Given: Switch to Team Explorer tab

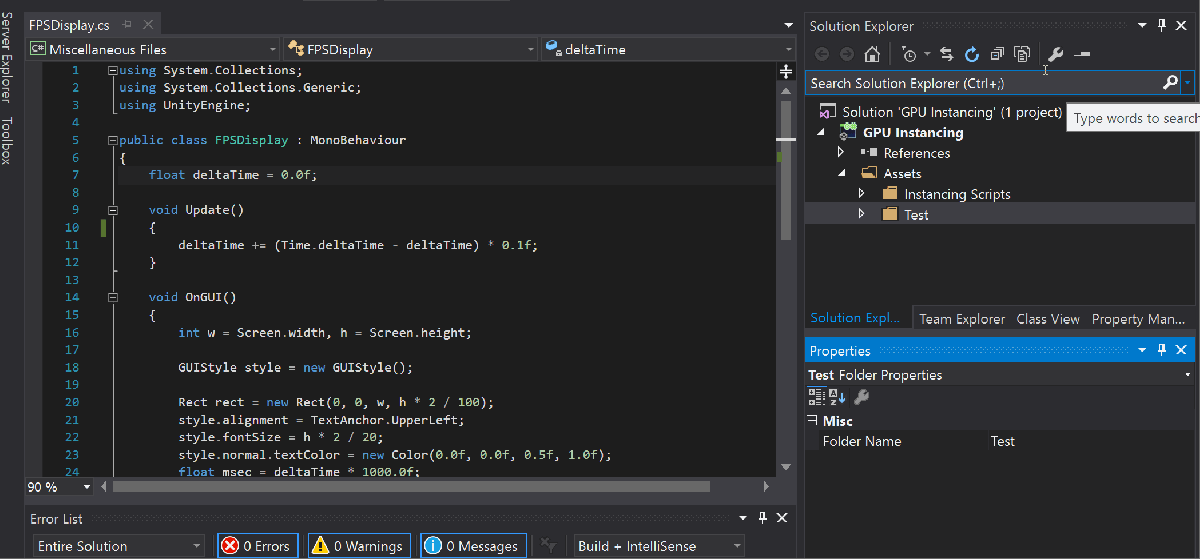Looking at the screenshot, I should (x=962, y=319).
